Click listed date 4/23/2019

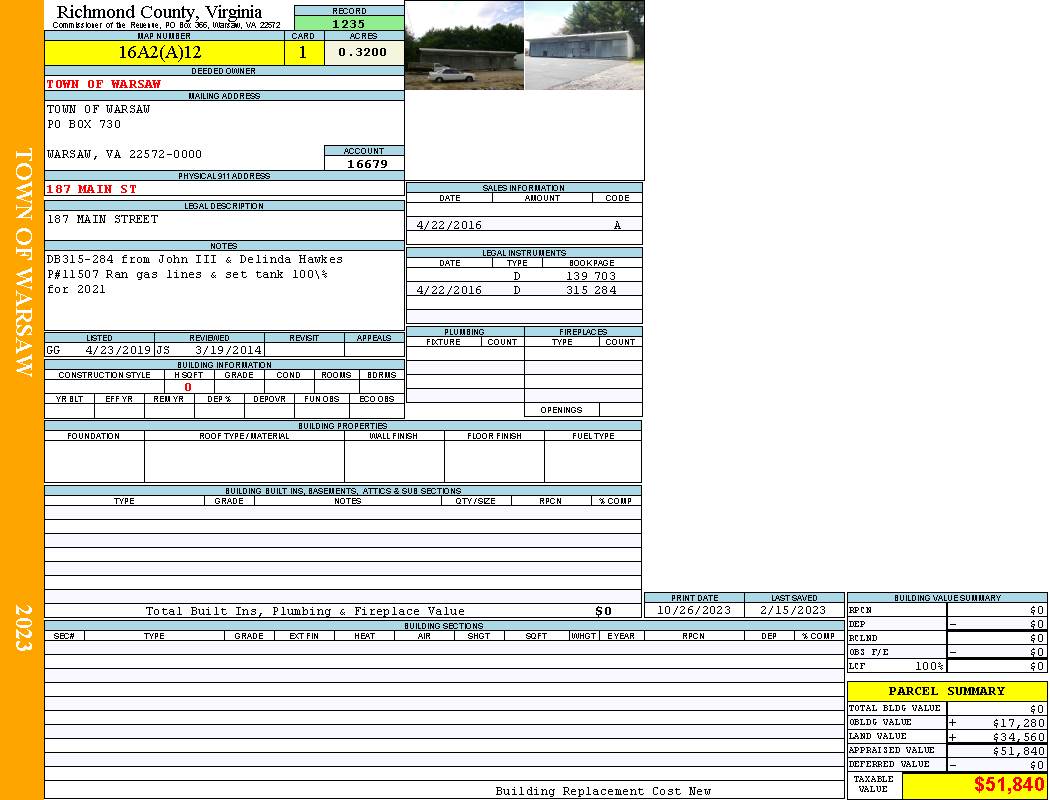coord(118,350)
